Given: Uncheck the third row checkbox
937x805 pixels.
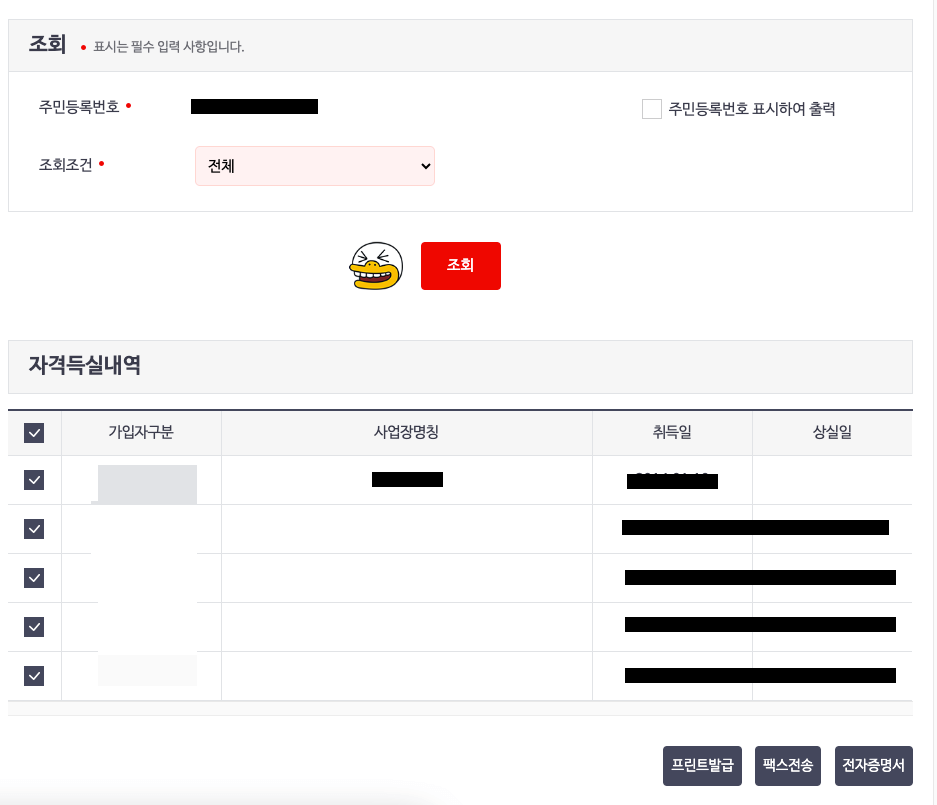Looking at the screenshot, I should pos(34,578).
